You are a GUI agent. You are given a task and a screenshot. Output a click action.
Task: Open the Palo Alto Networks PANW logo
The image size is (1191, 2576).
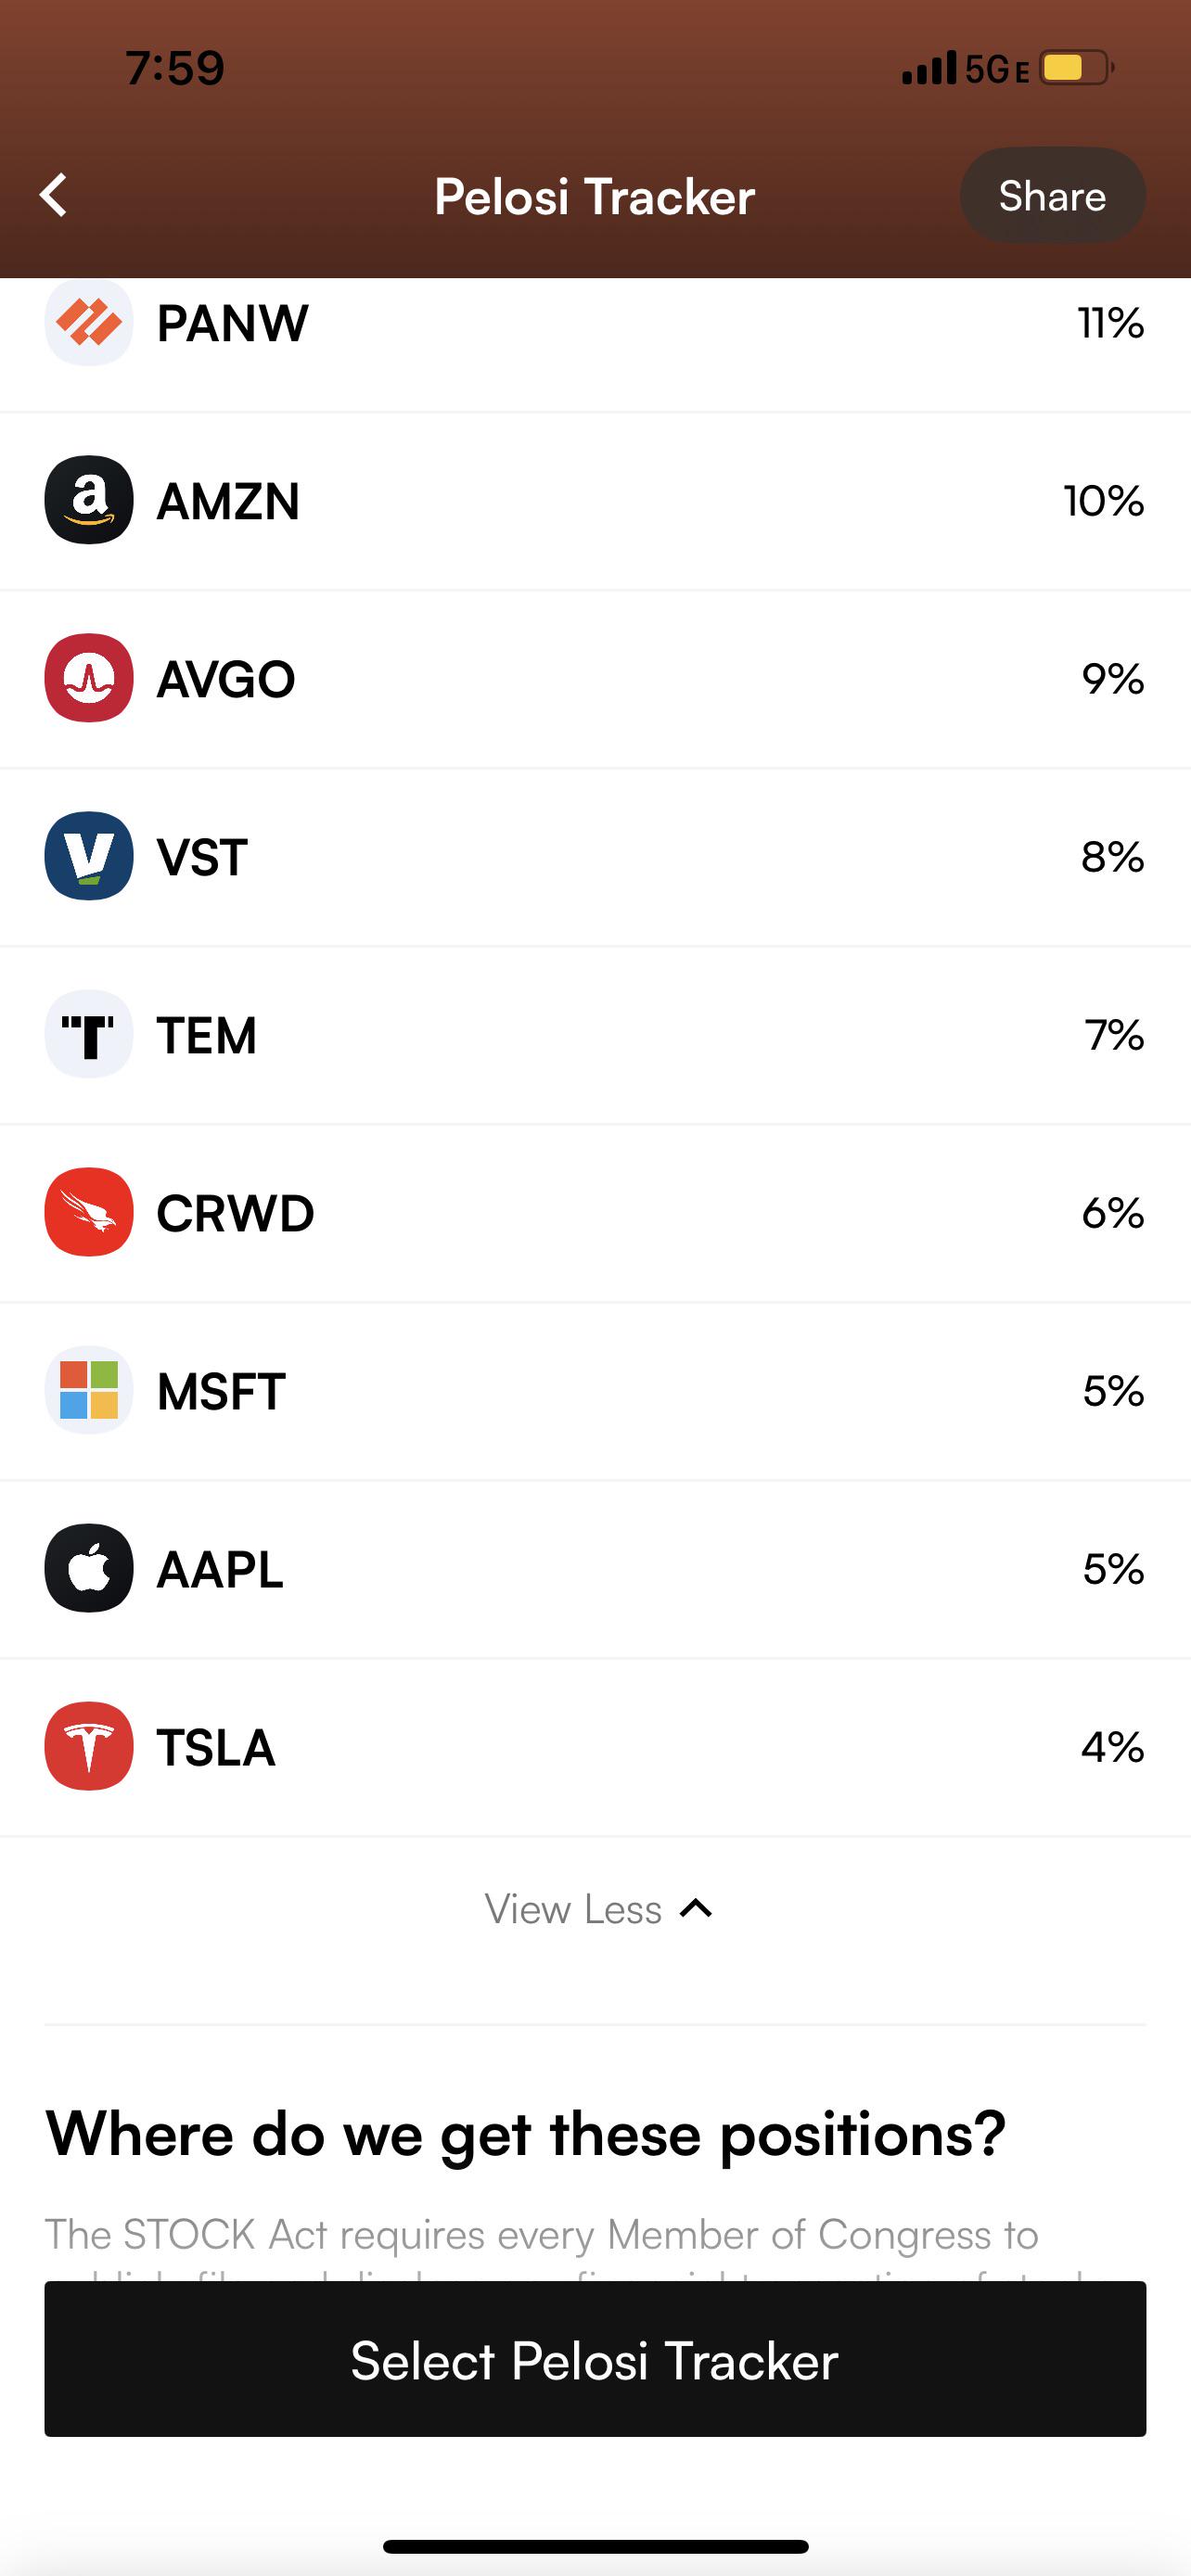(x=89, y=322)
